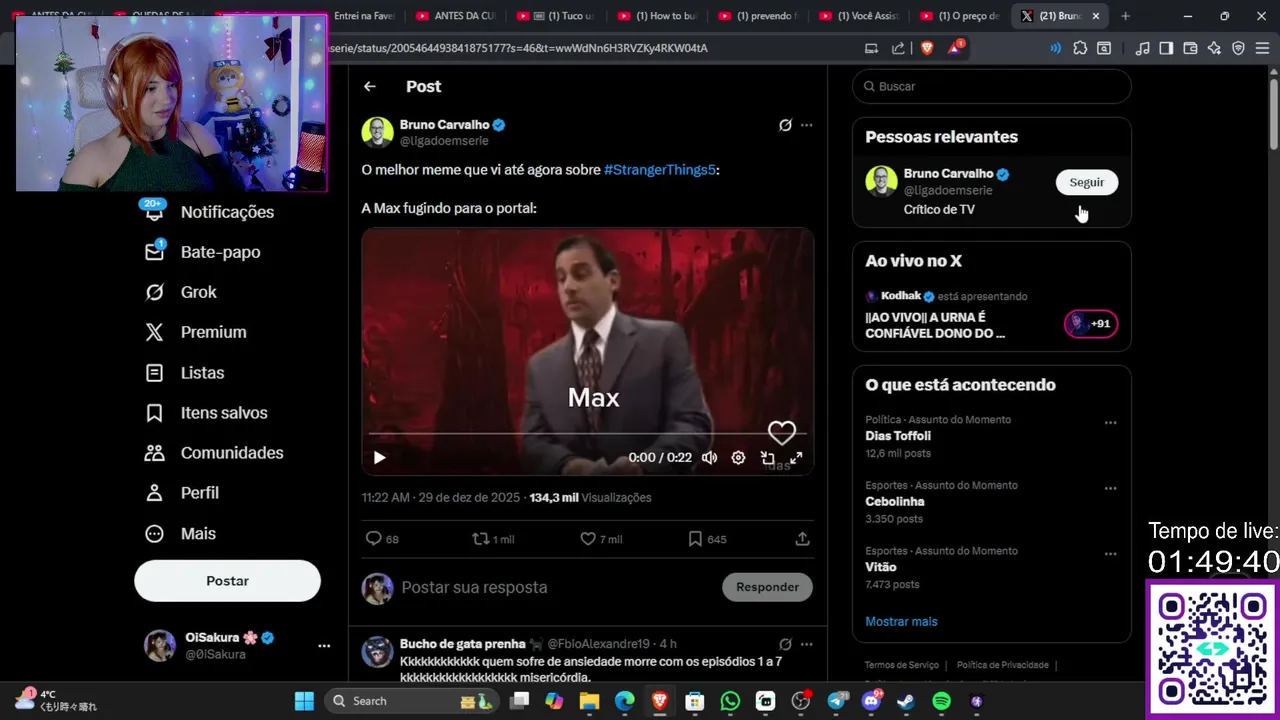This screenshot has height=720, width=1280.
Task: Seek on the video progress bar
Action: click(x=587, y=434)
